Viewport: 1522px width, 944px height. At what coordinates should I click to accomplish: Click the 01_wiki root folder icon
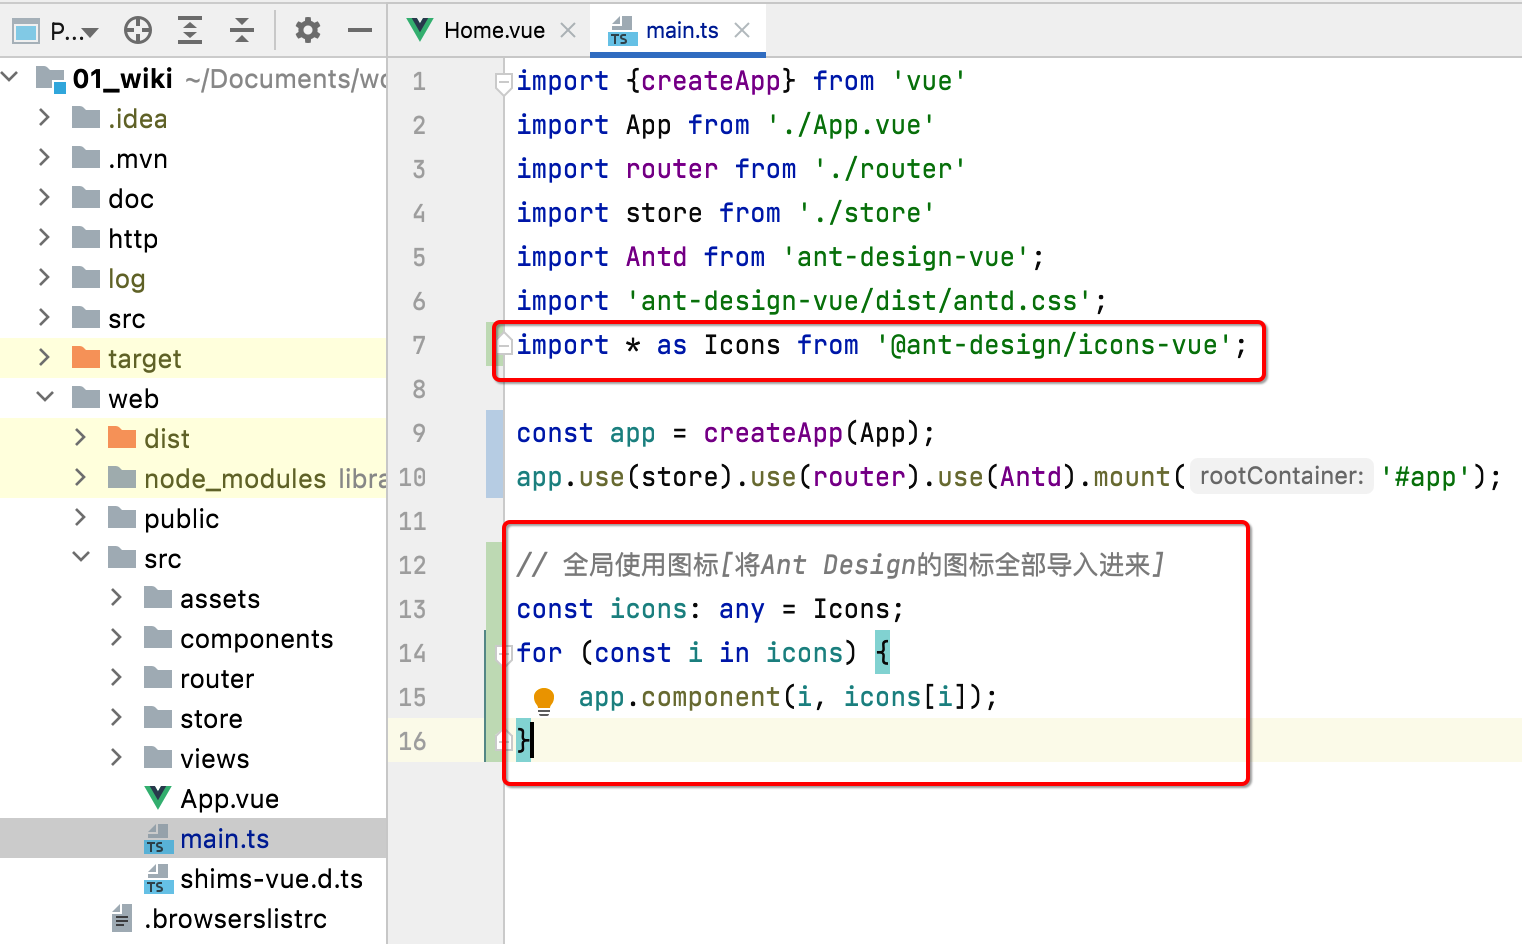tap(50, 78)
